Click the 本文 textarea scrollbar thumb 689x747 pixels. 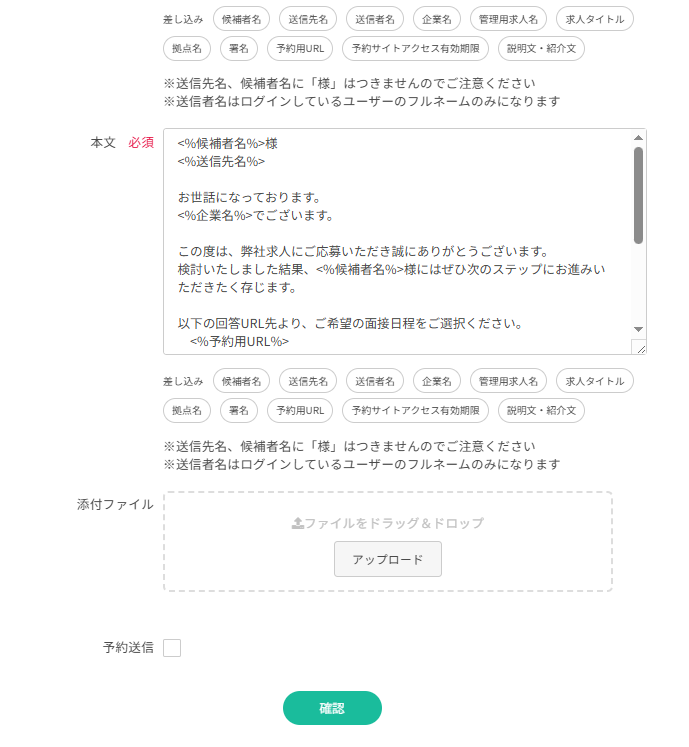point(638,195)
